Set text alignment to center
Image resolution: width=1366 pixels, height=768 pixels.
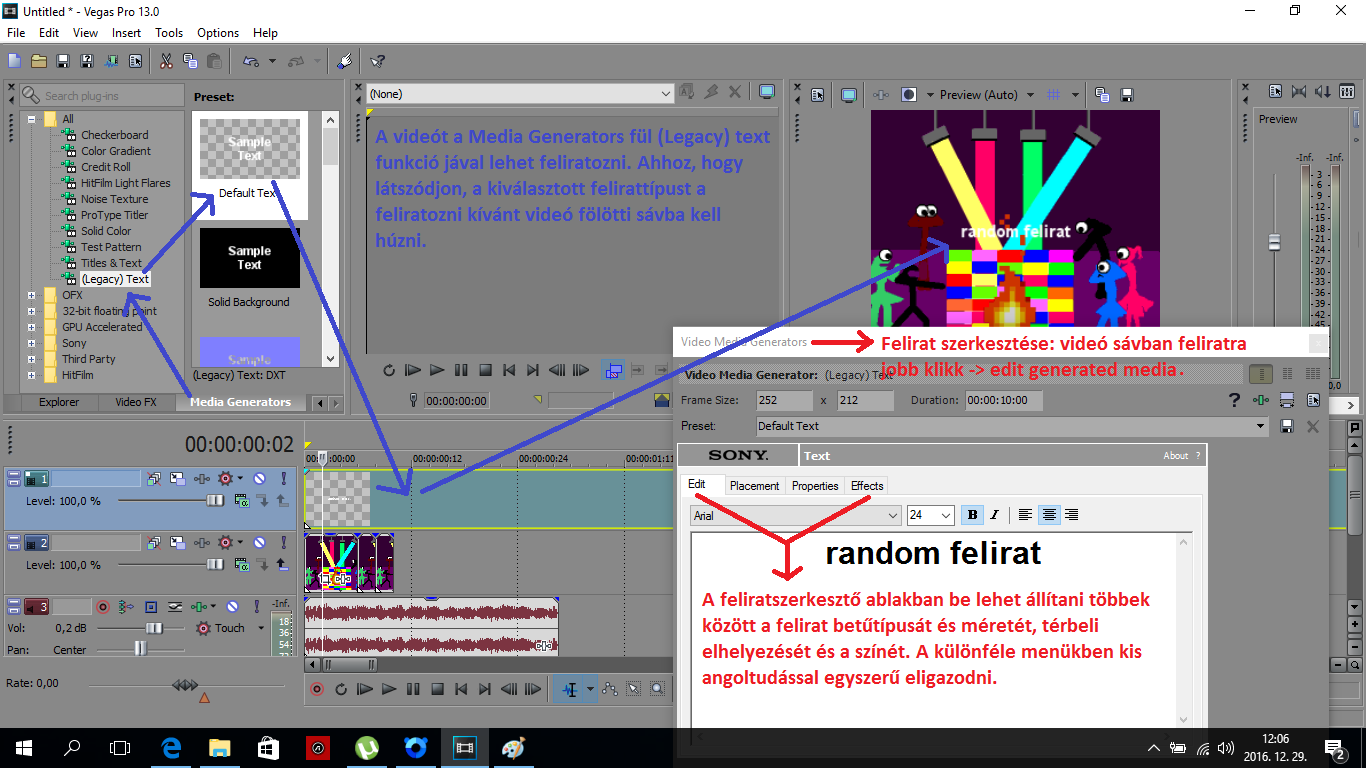pyautogui.click(x=1049, y=515)
